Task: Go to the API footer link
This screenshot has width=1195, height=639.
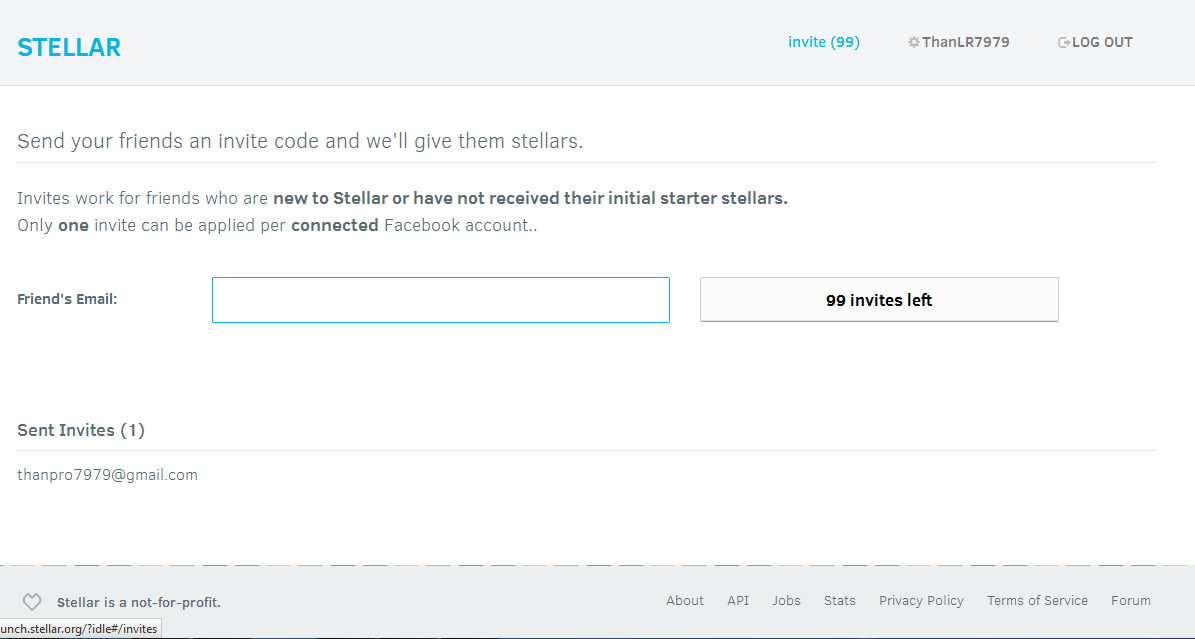Action: point(738,601)
